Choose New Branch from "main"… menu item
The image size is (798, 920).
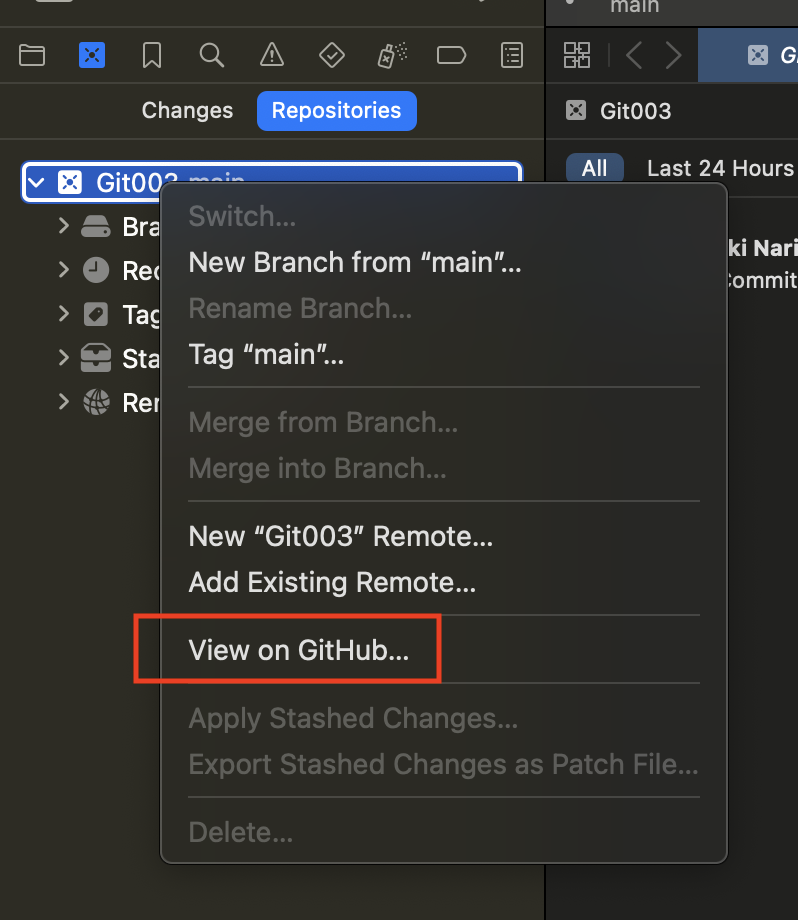(x=444, y=262)
